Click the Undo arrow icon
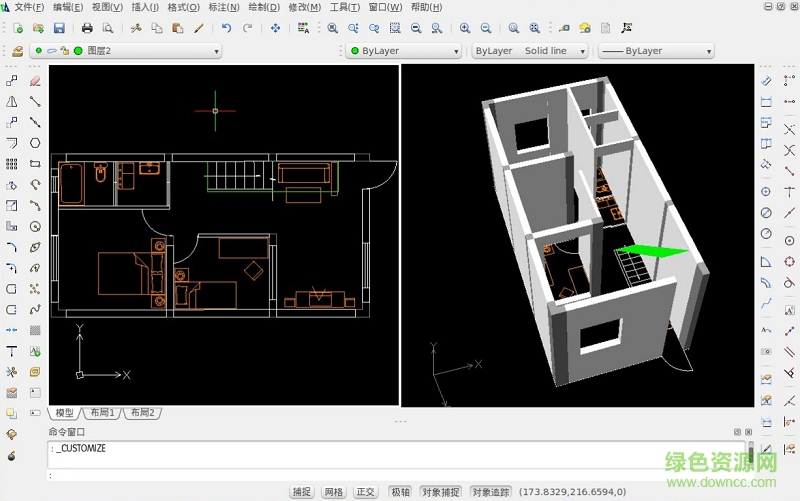Viewport: 800px width, 501px height. click(226, 28)
